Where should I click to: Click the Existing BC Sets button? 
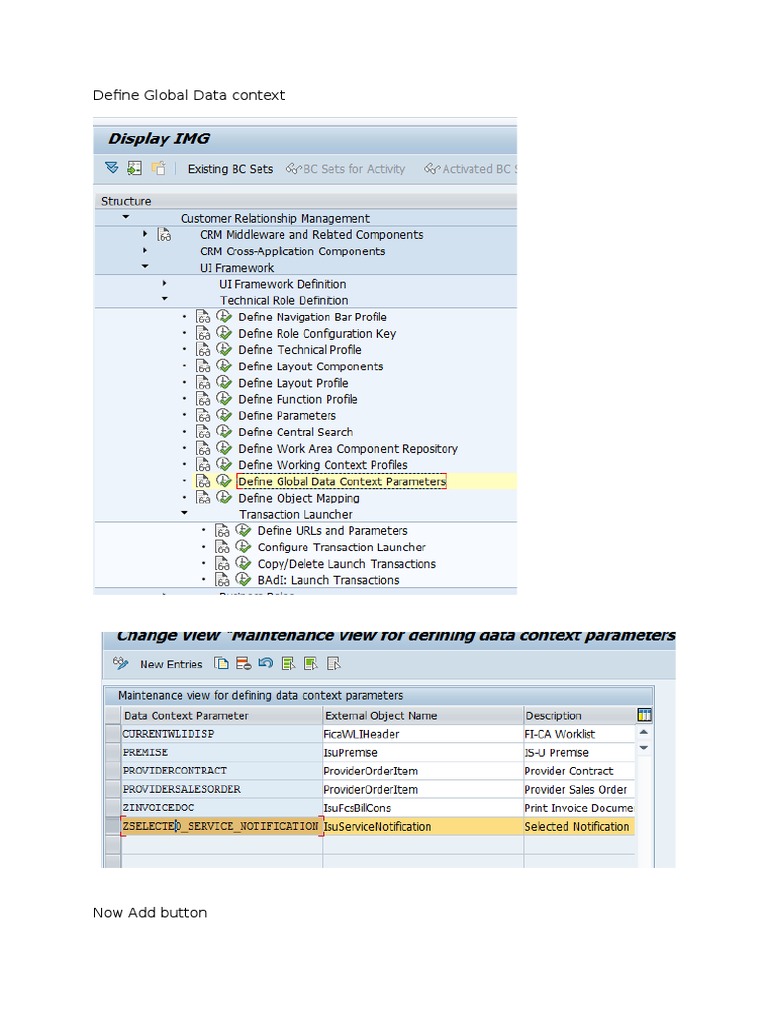pyautogui.click(x=230, y=168)
